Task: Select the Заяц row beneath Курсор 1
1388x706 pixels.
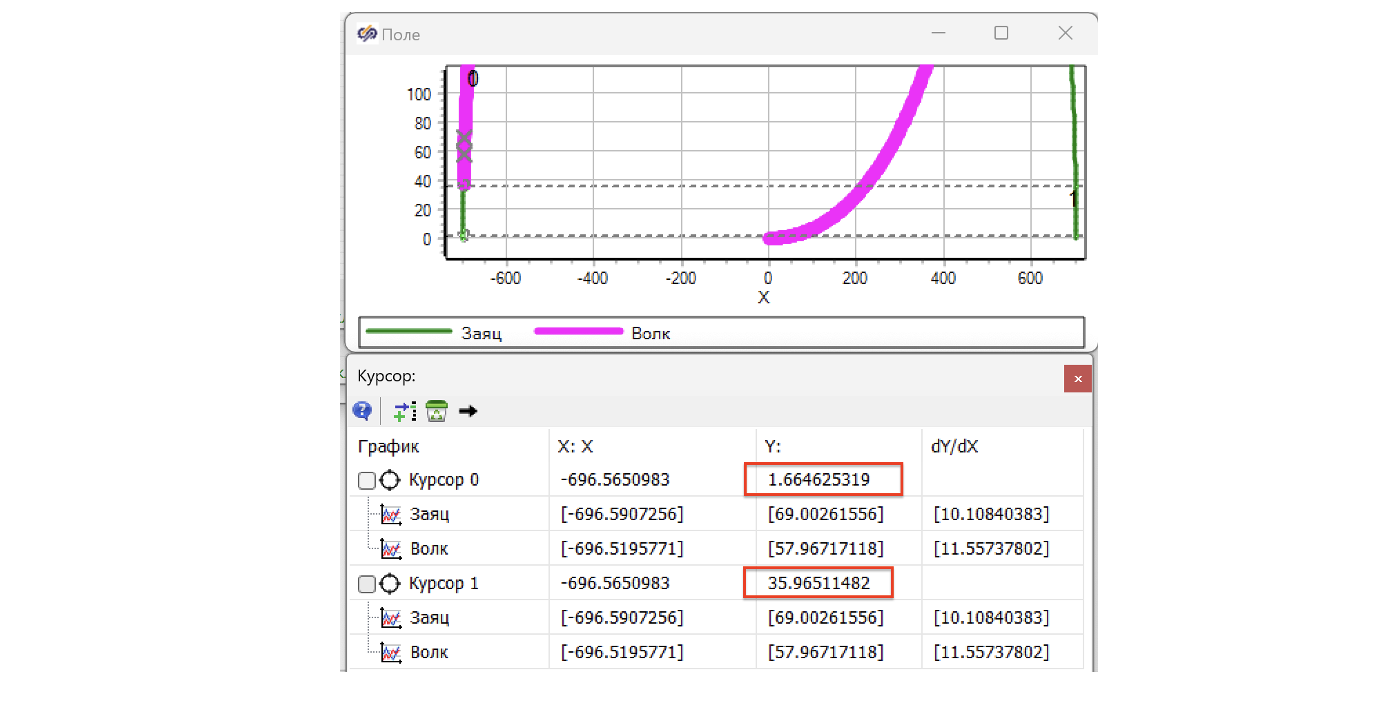Action: click(716, 617)
